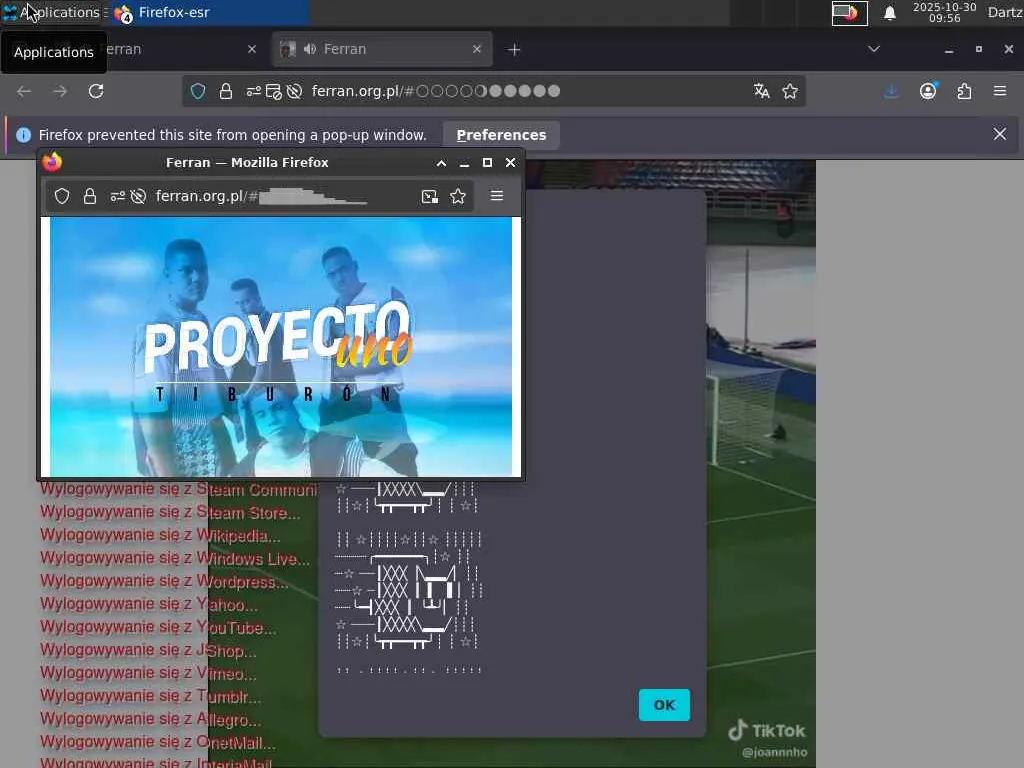Click the text 'Wylogowywanie się z YouTube...'
This screenshot has width=1024, height=768.
click(158, 627)
